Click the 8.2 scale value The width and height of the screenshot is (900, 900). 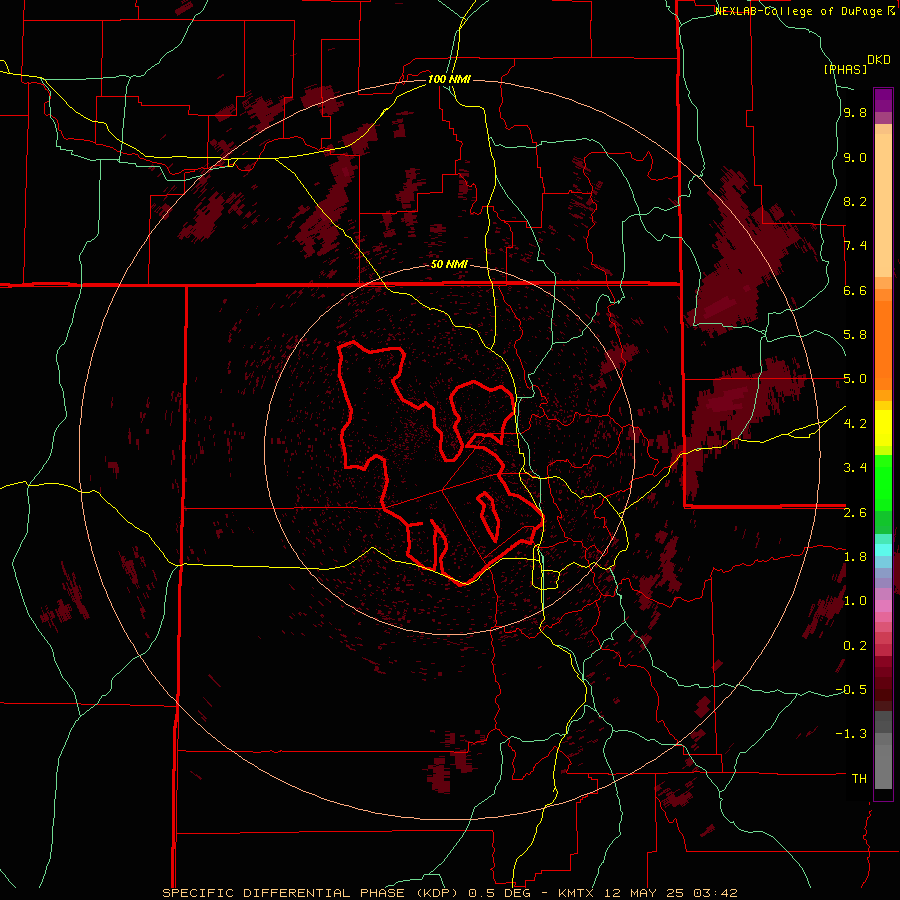(x=855, y=201)
